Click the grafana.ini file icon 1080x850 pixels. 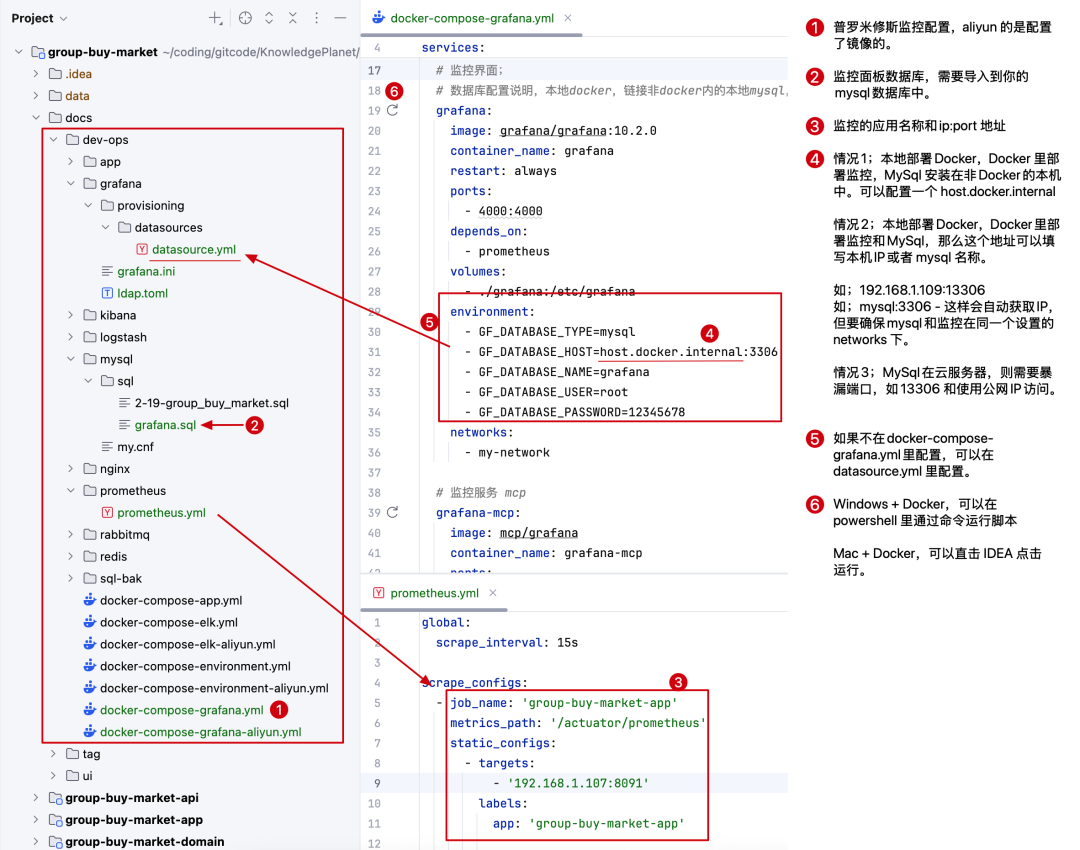tap(107, 271)
